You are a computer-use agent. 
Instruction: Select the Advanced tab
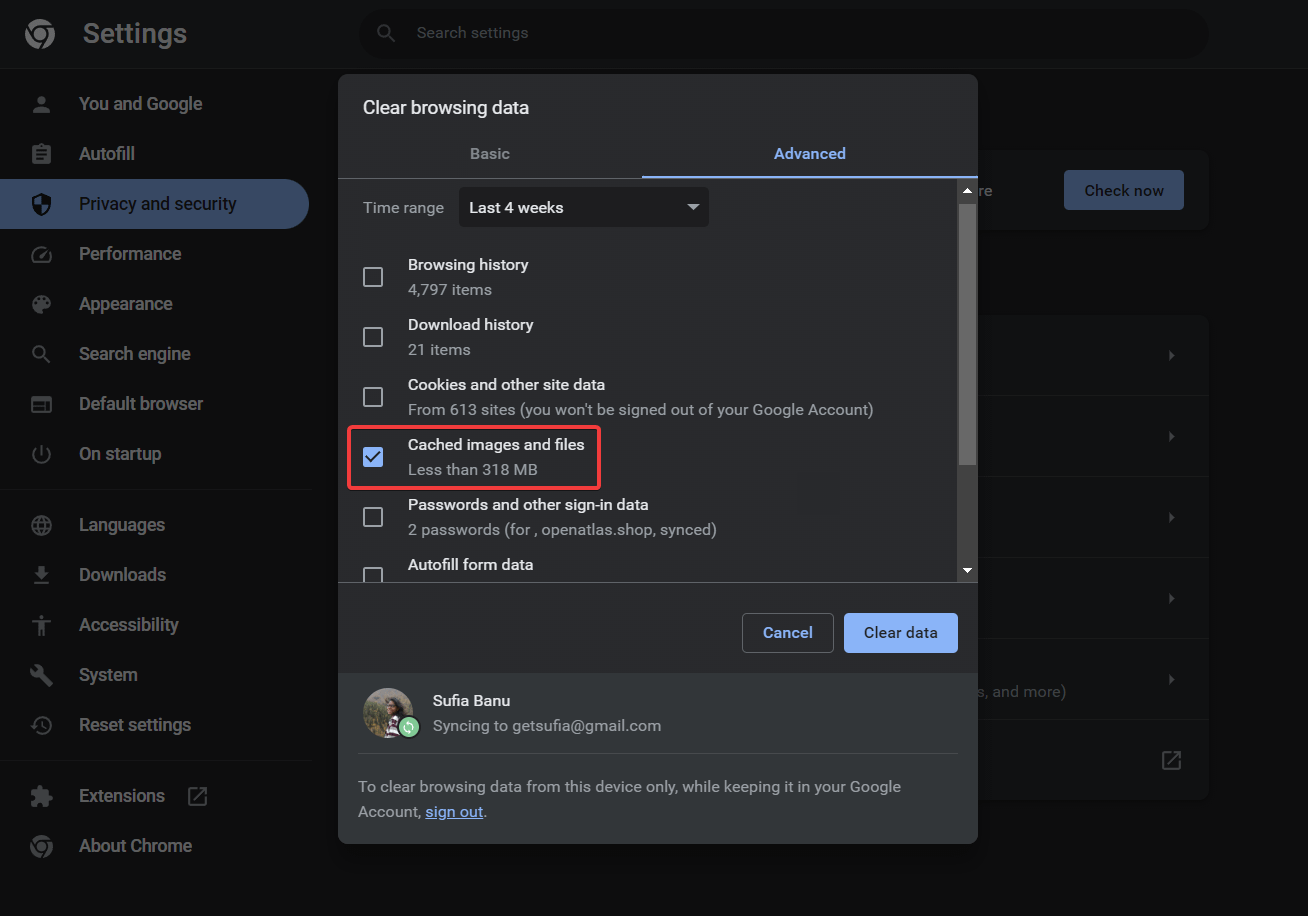(x=809, y=153)
